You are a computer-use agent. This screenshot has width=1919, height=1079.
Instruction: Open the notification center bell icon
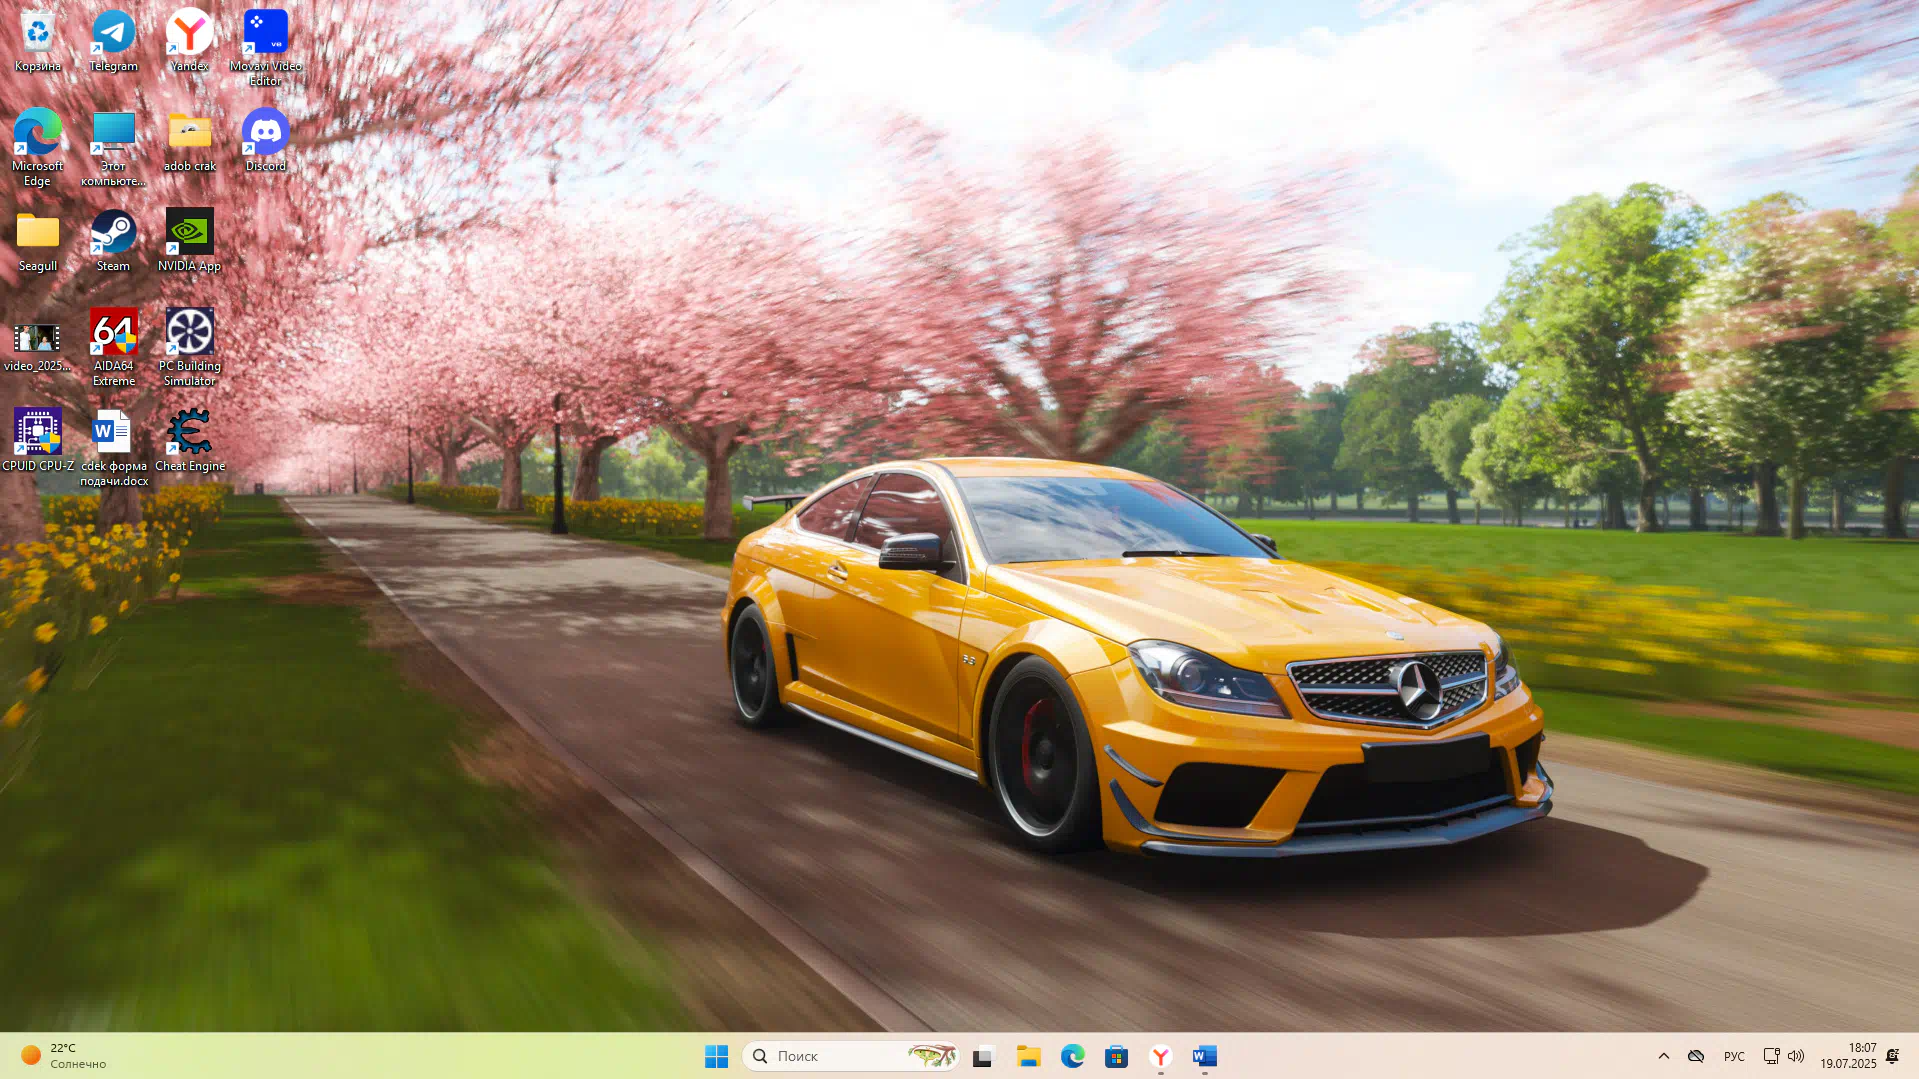[1893, 1056]
